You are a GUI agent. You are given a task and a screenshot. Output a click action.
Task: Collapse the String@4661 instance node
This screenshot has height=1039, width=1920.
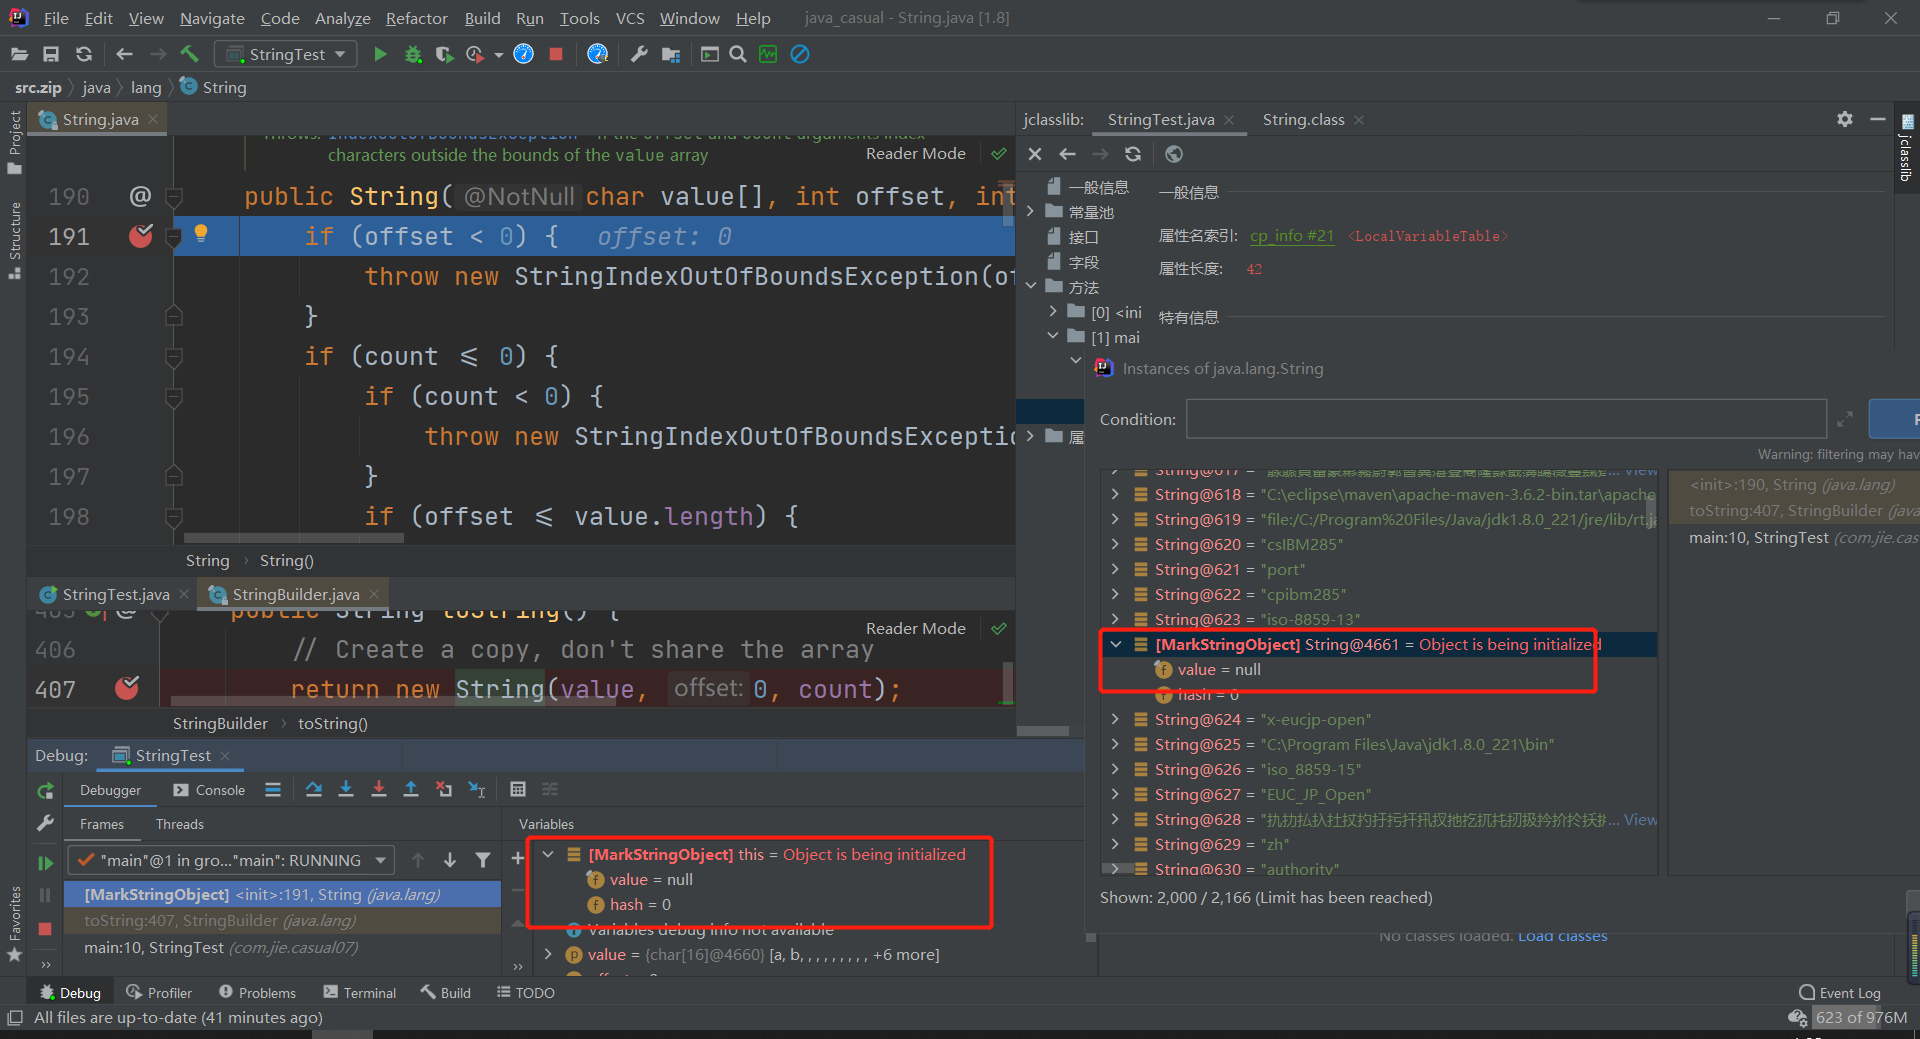pyautogui.click(x=1116, y=644)
